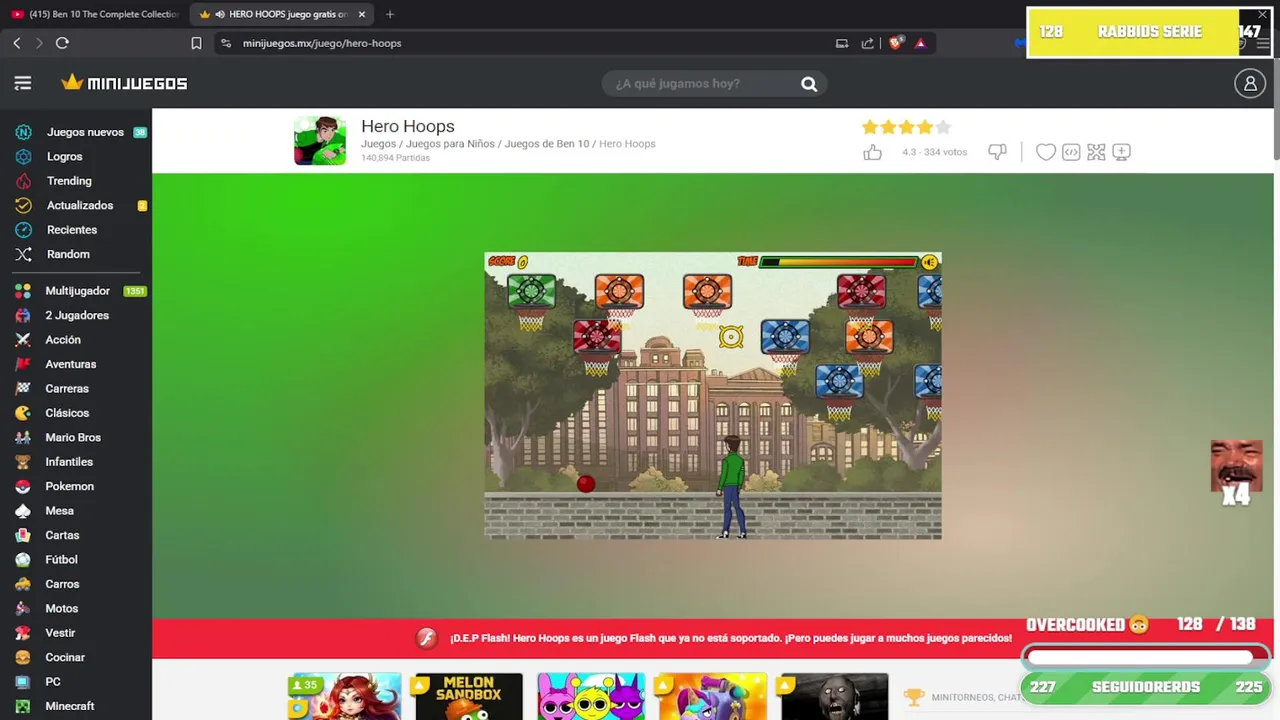
Task: Click the Juegos para Niños breadcrumb
Action: coord(450,144)
